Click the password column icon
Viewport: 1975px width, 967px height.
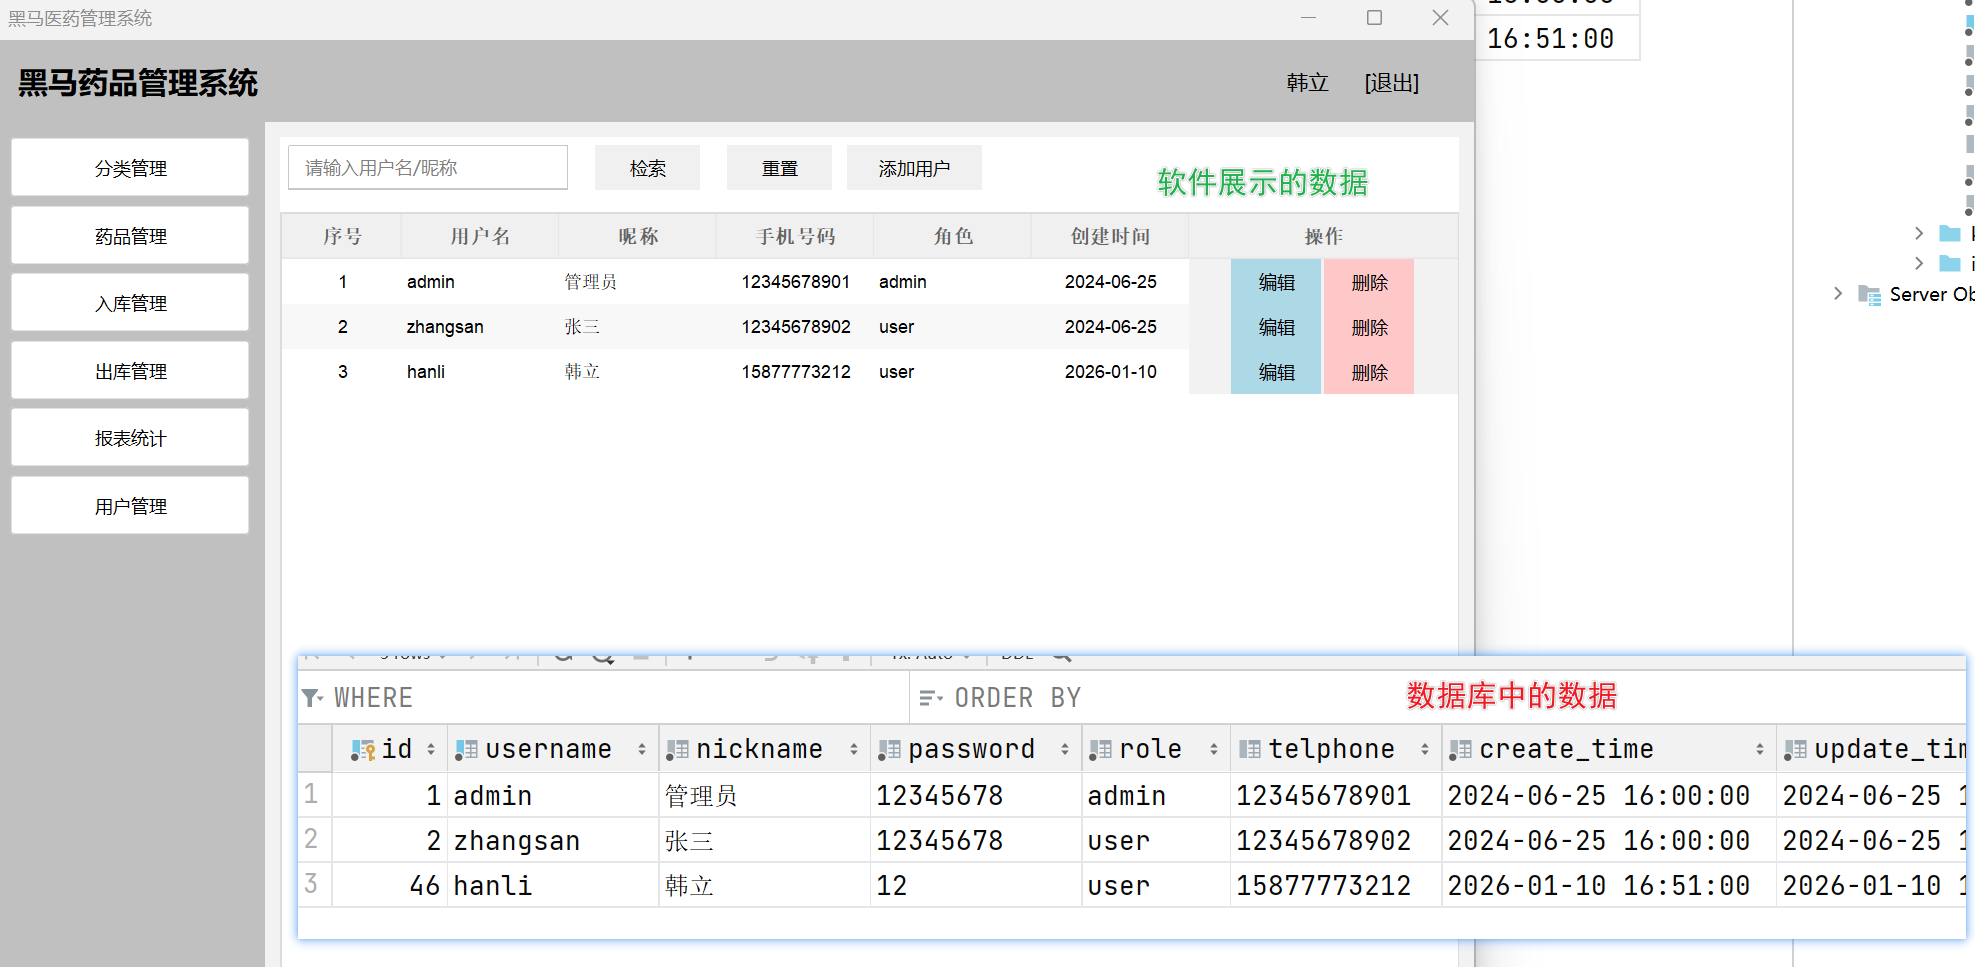(x=889, y=750)
